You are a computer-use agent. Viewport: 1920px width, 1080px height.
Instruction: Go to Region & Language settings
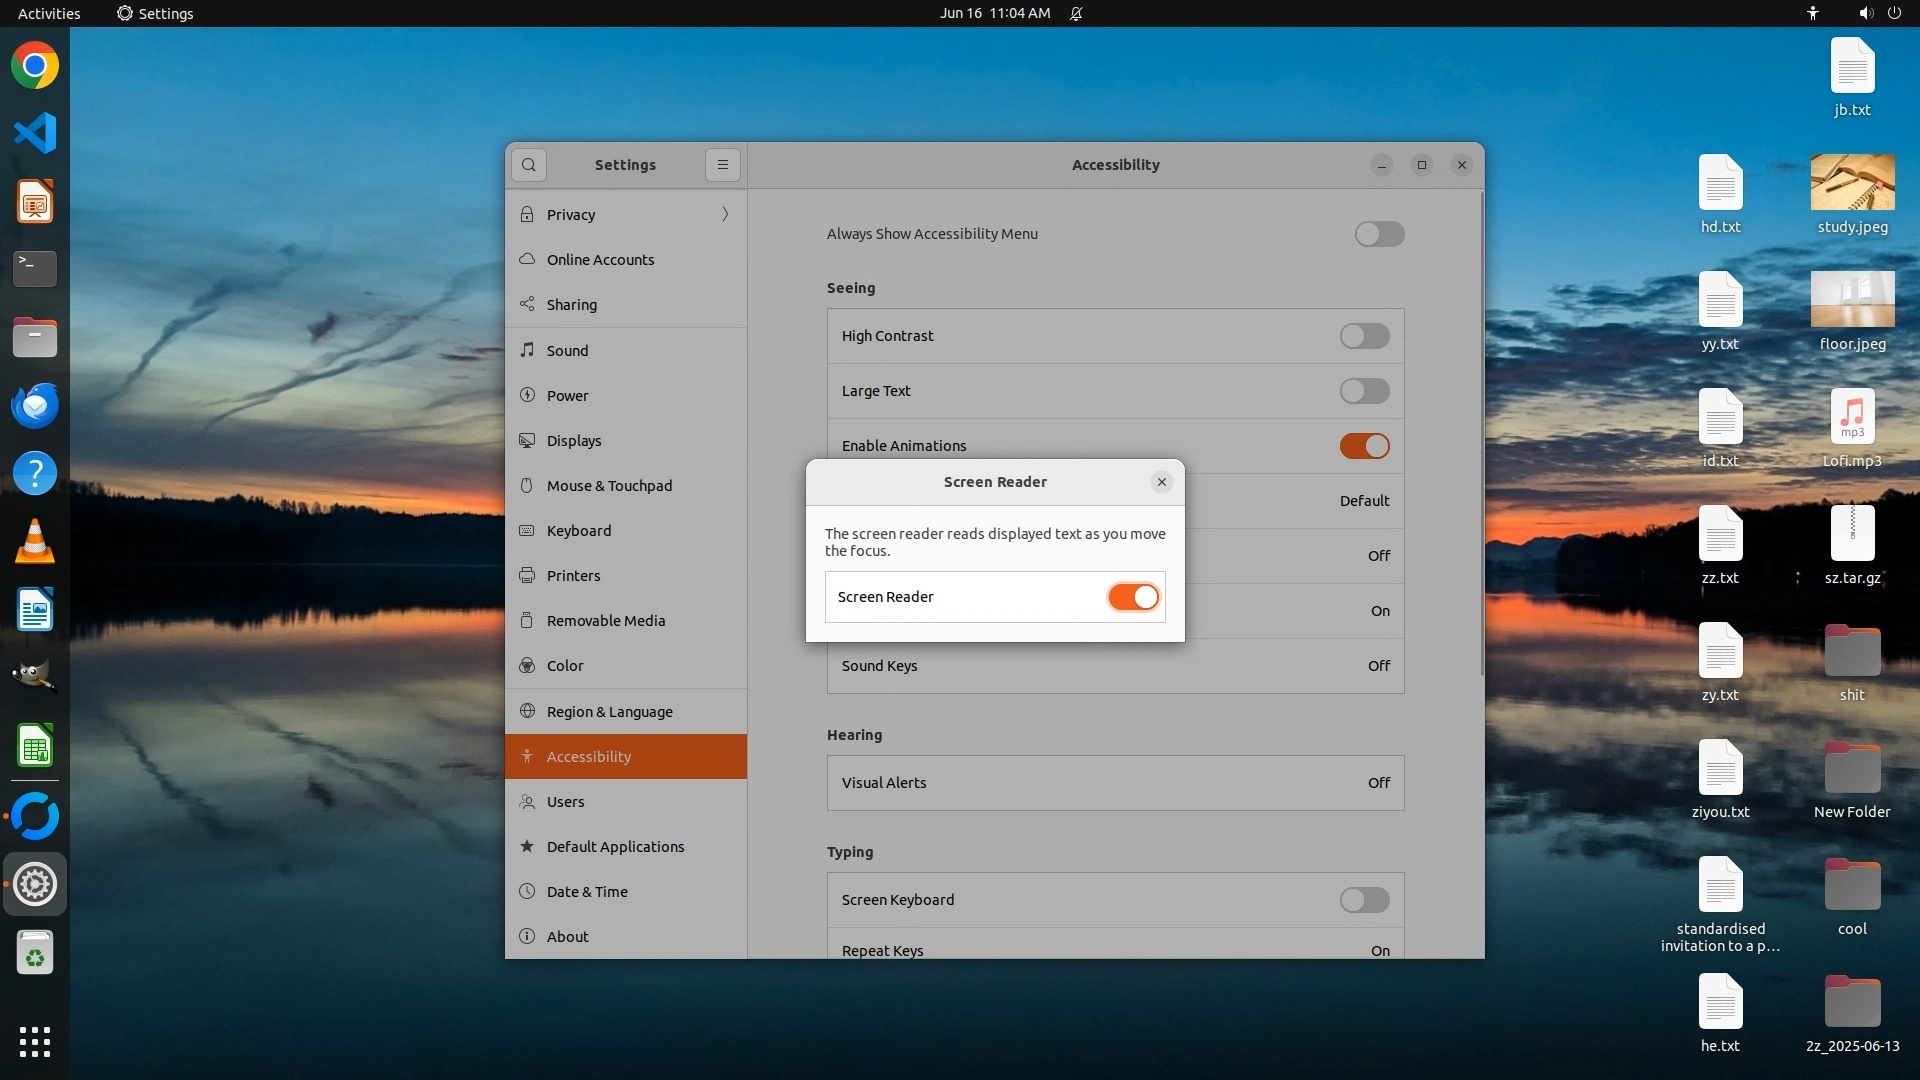[x=609, y=712]
